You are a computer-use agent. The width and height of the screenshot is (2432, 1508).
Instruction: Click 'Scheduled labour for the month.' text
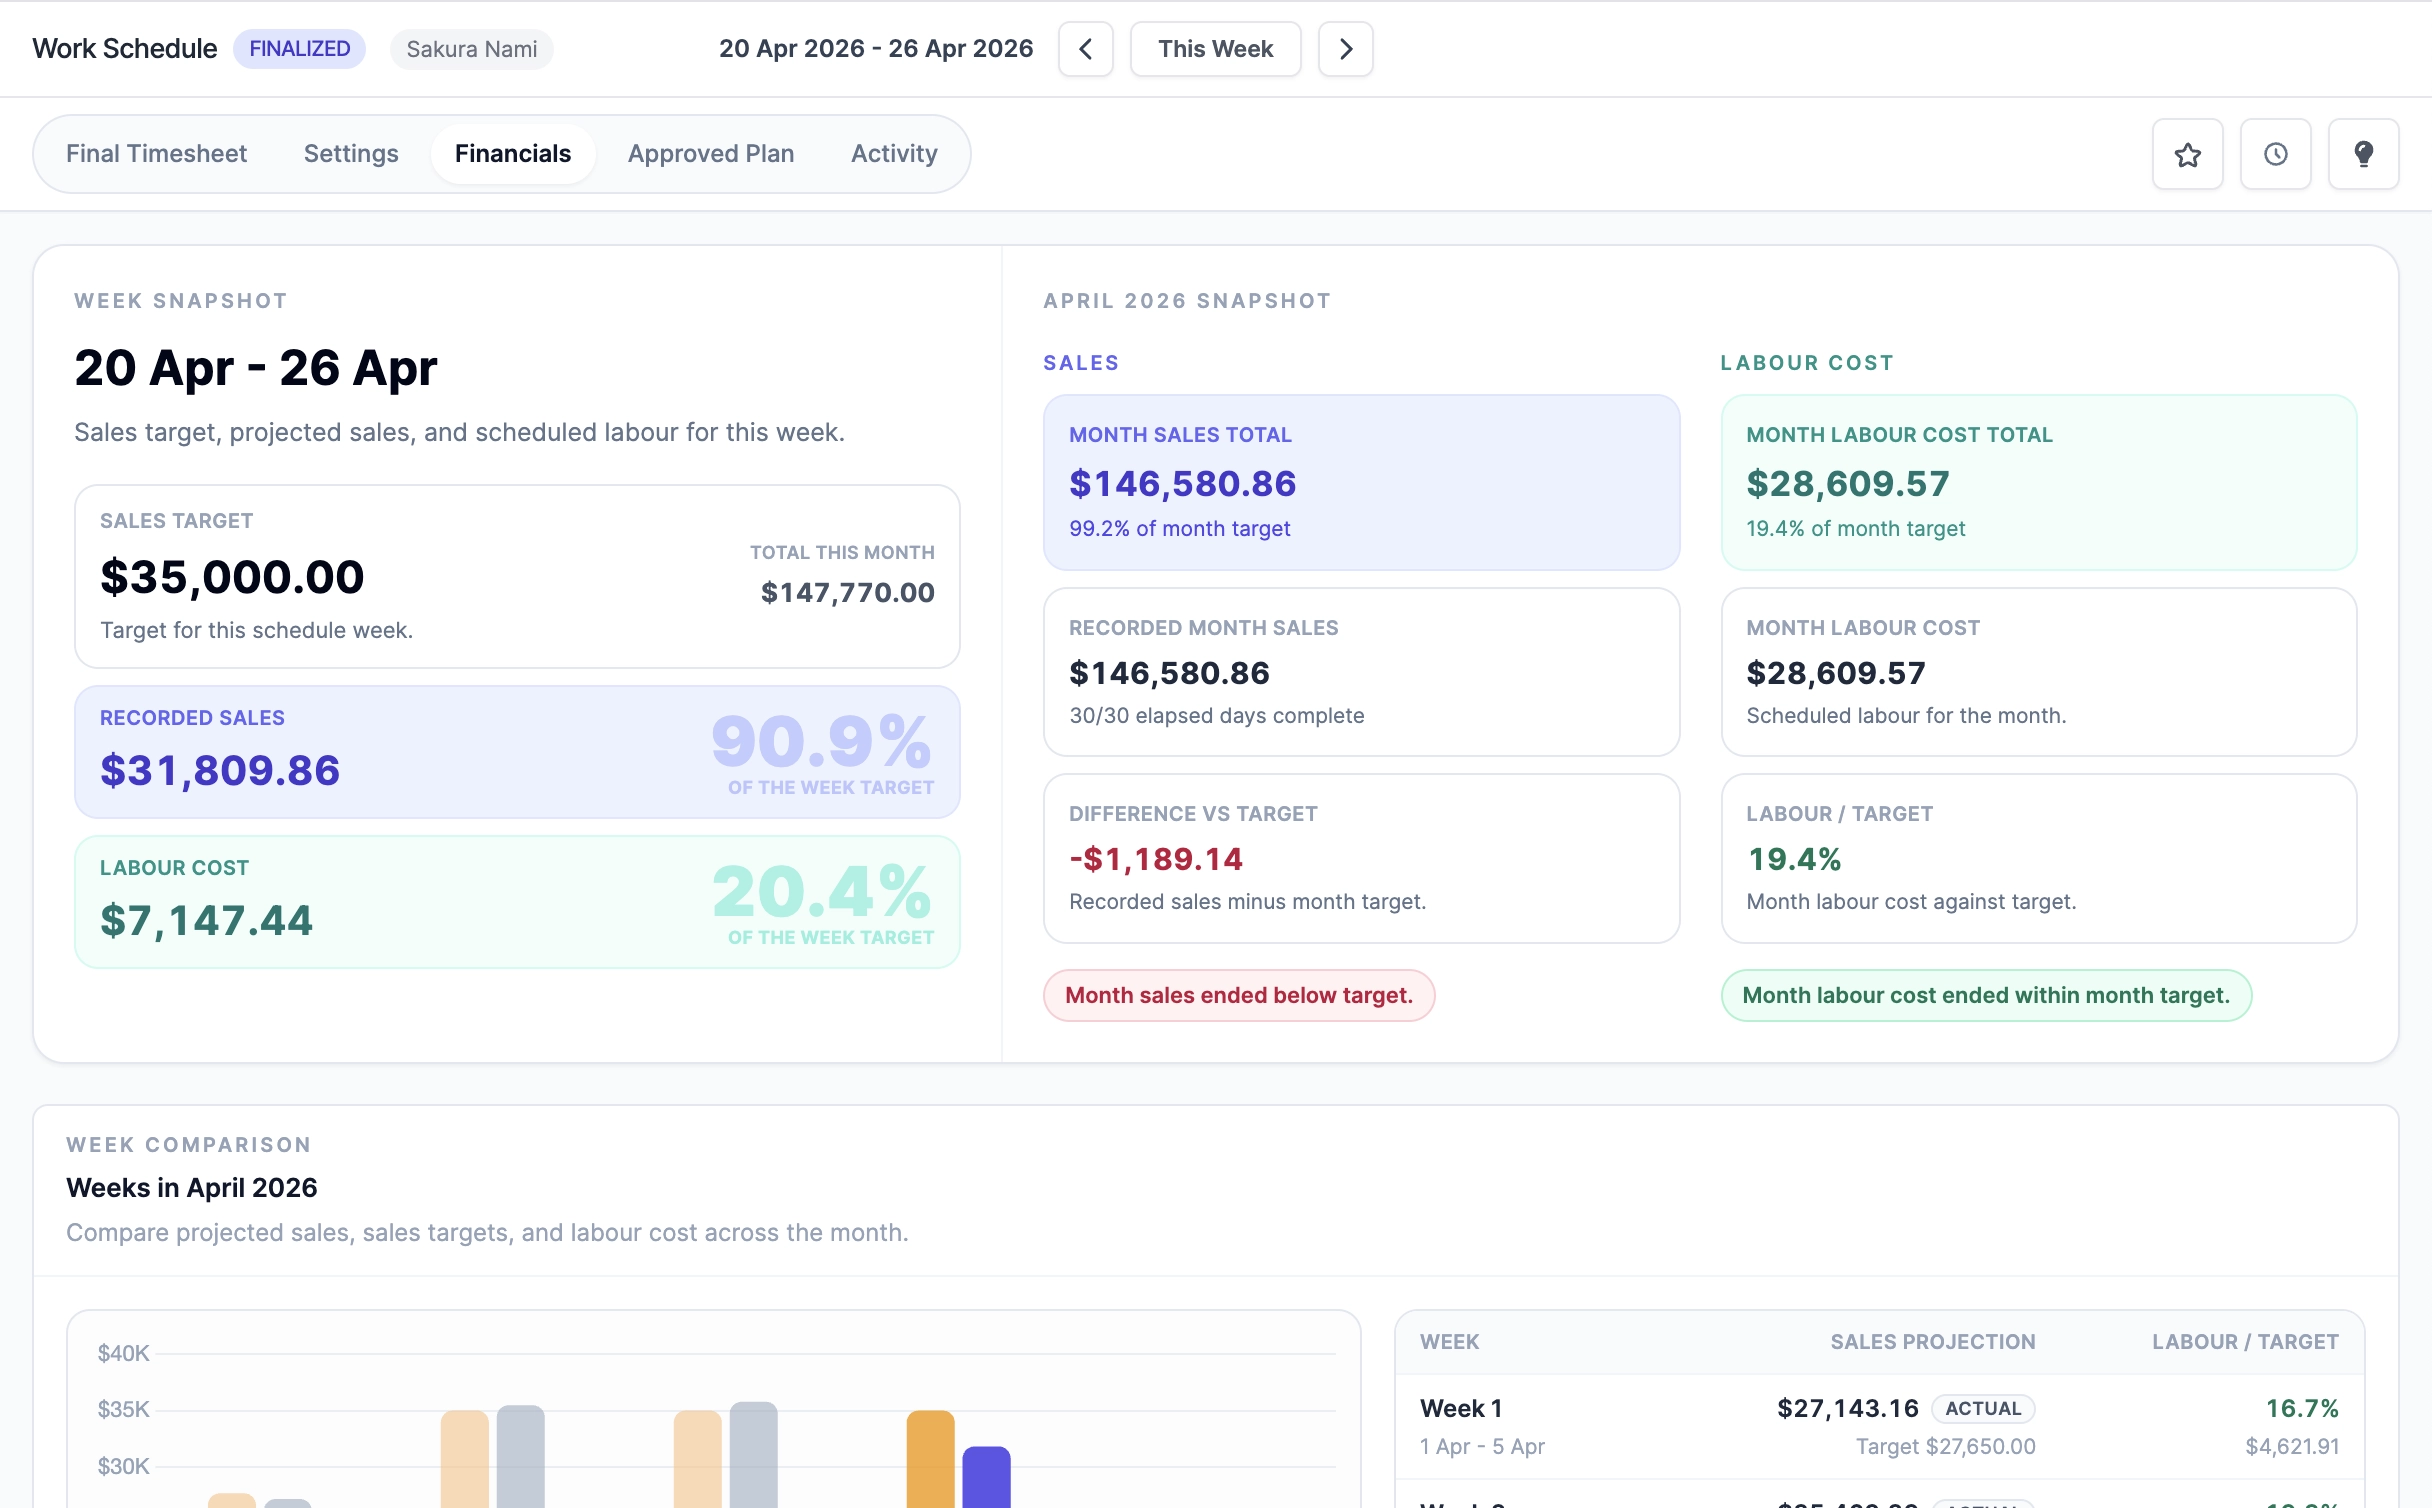point(1906,716)
